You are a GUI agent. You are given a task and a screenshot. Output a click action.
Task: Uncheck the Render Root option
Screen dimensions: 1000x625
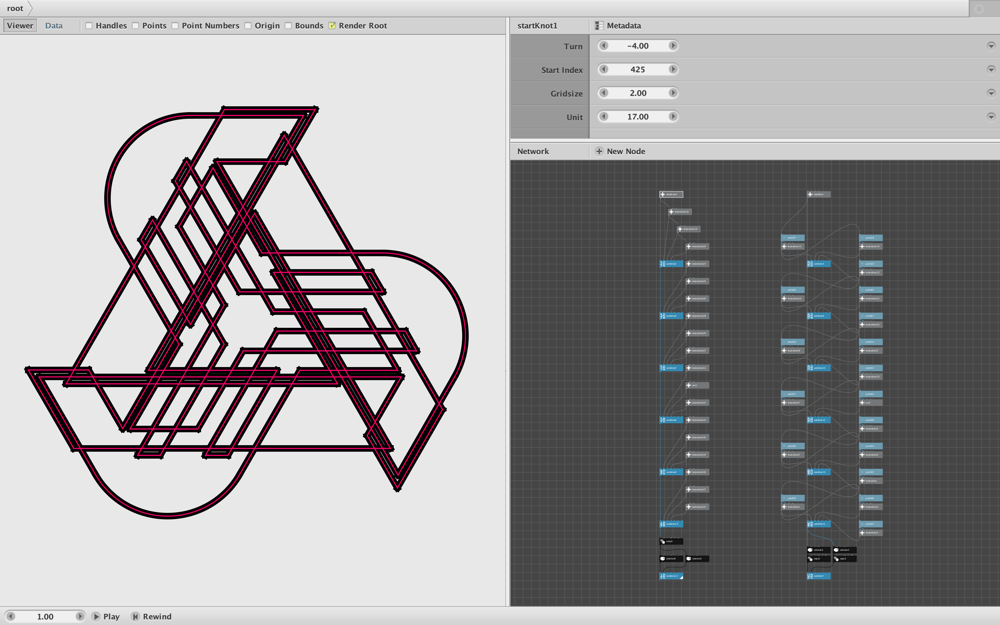pos(332,26)
